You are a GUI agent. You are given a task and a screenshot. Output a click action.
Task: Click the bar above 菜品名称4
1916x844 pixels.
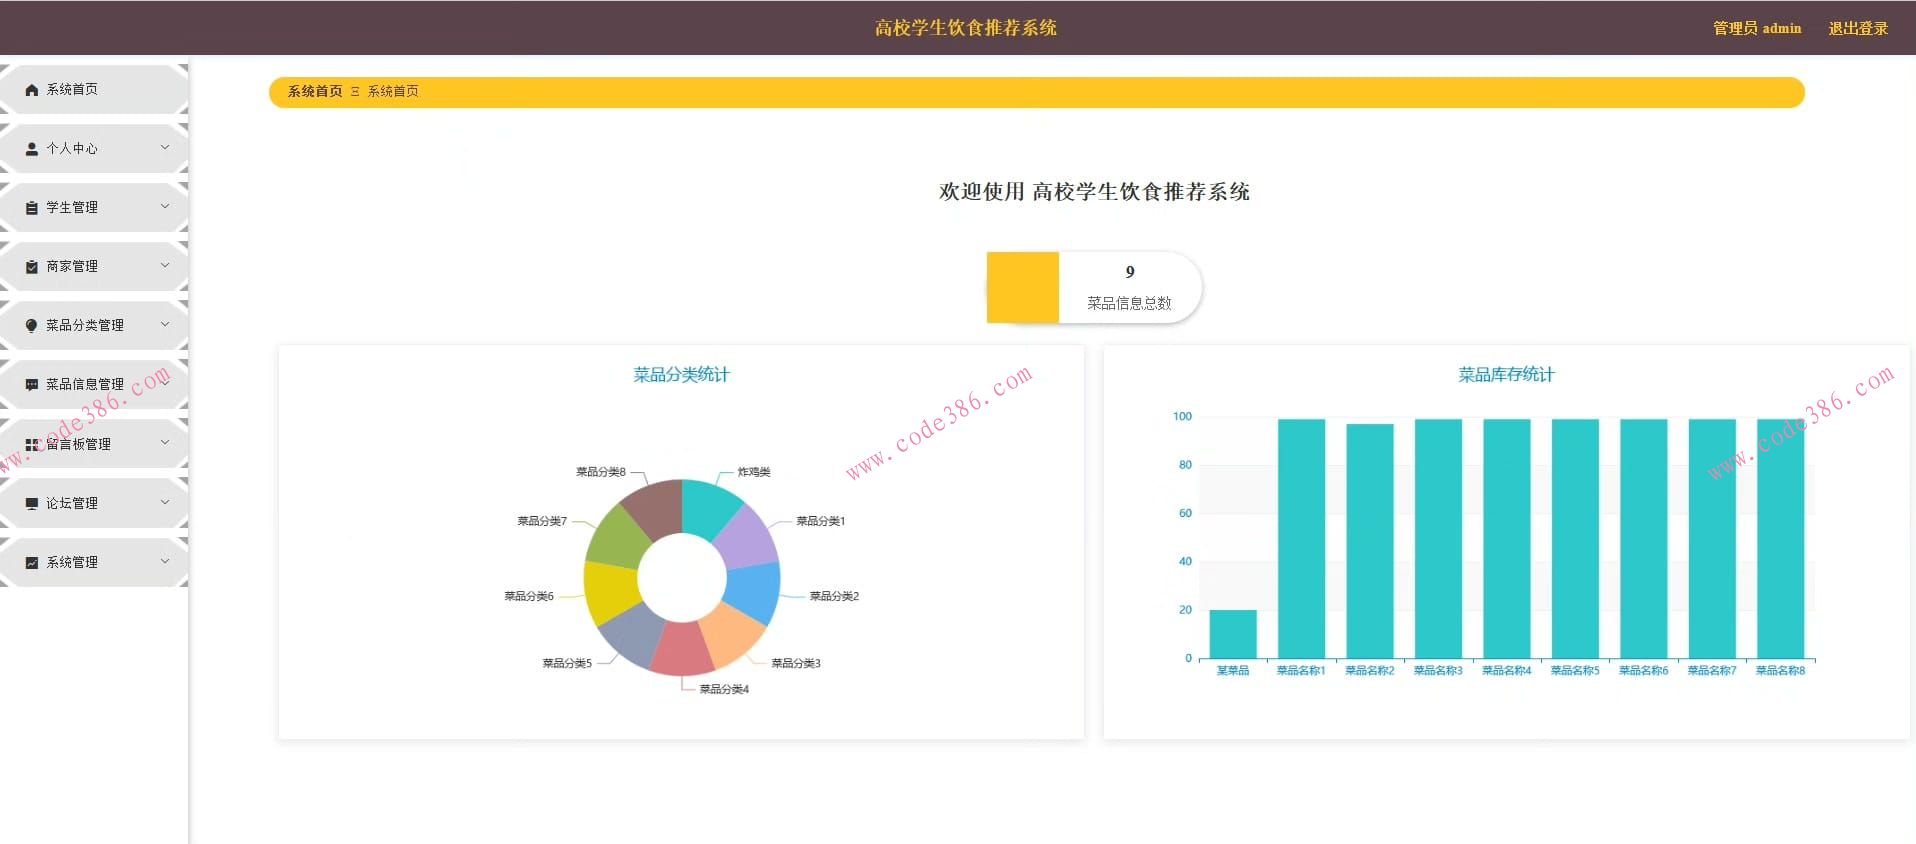tap(1507, 539)
